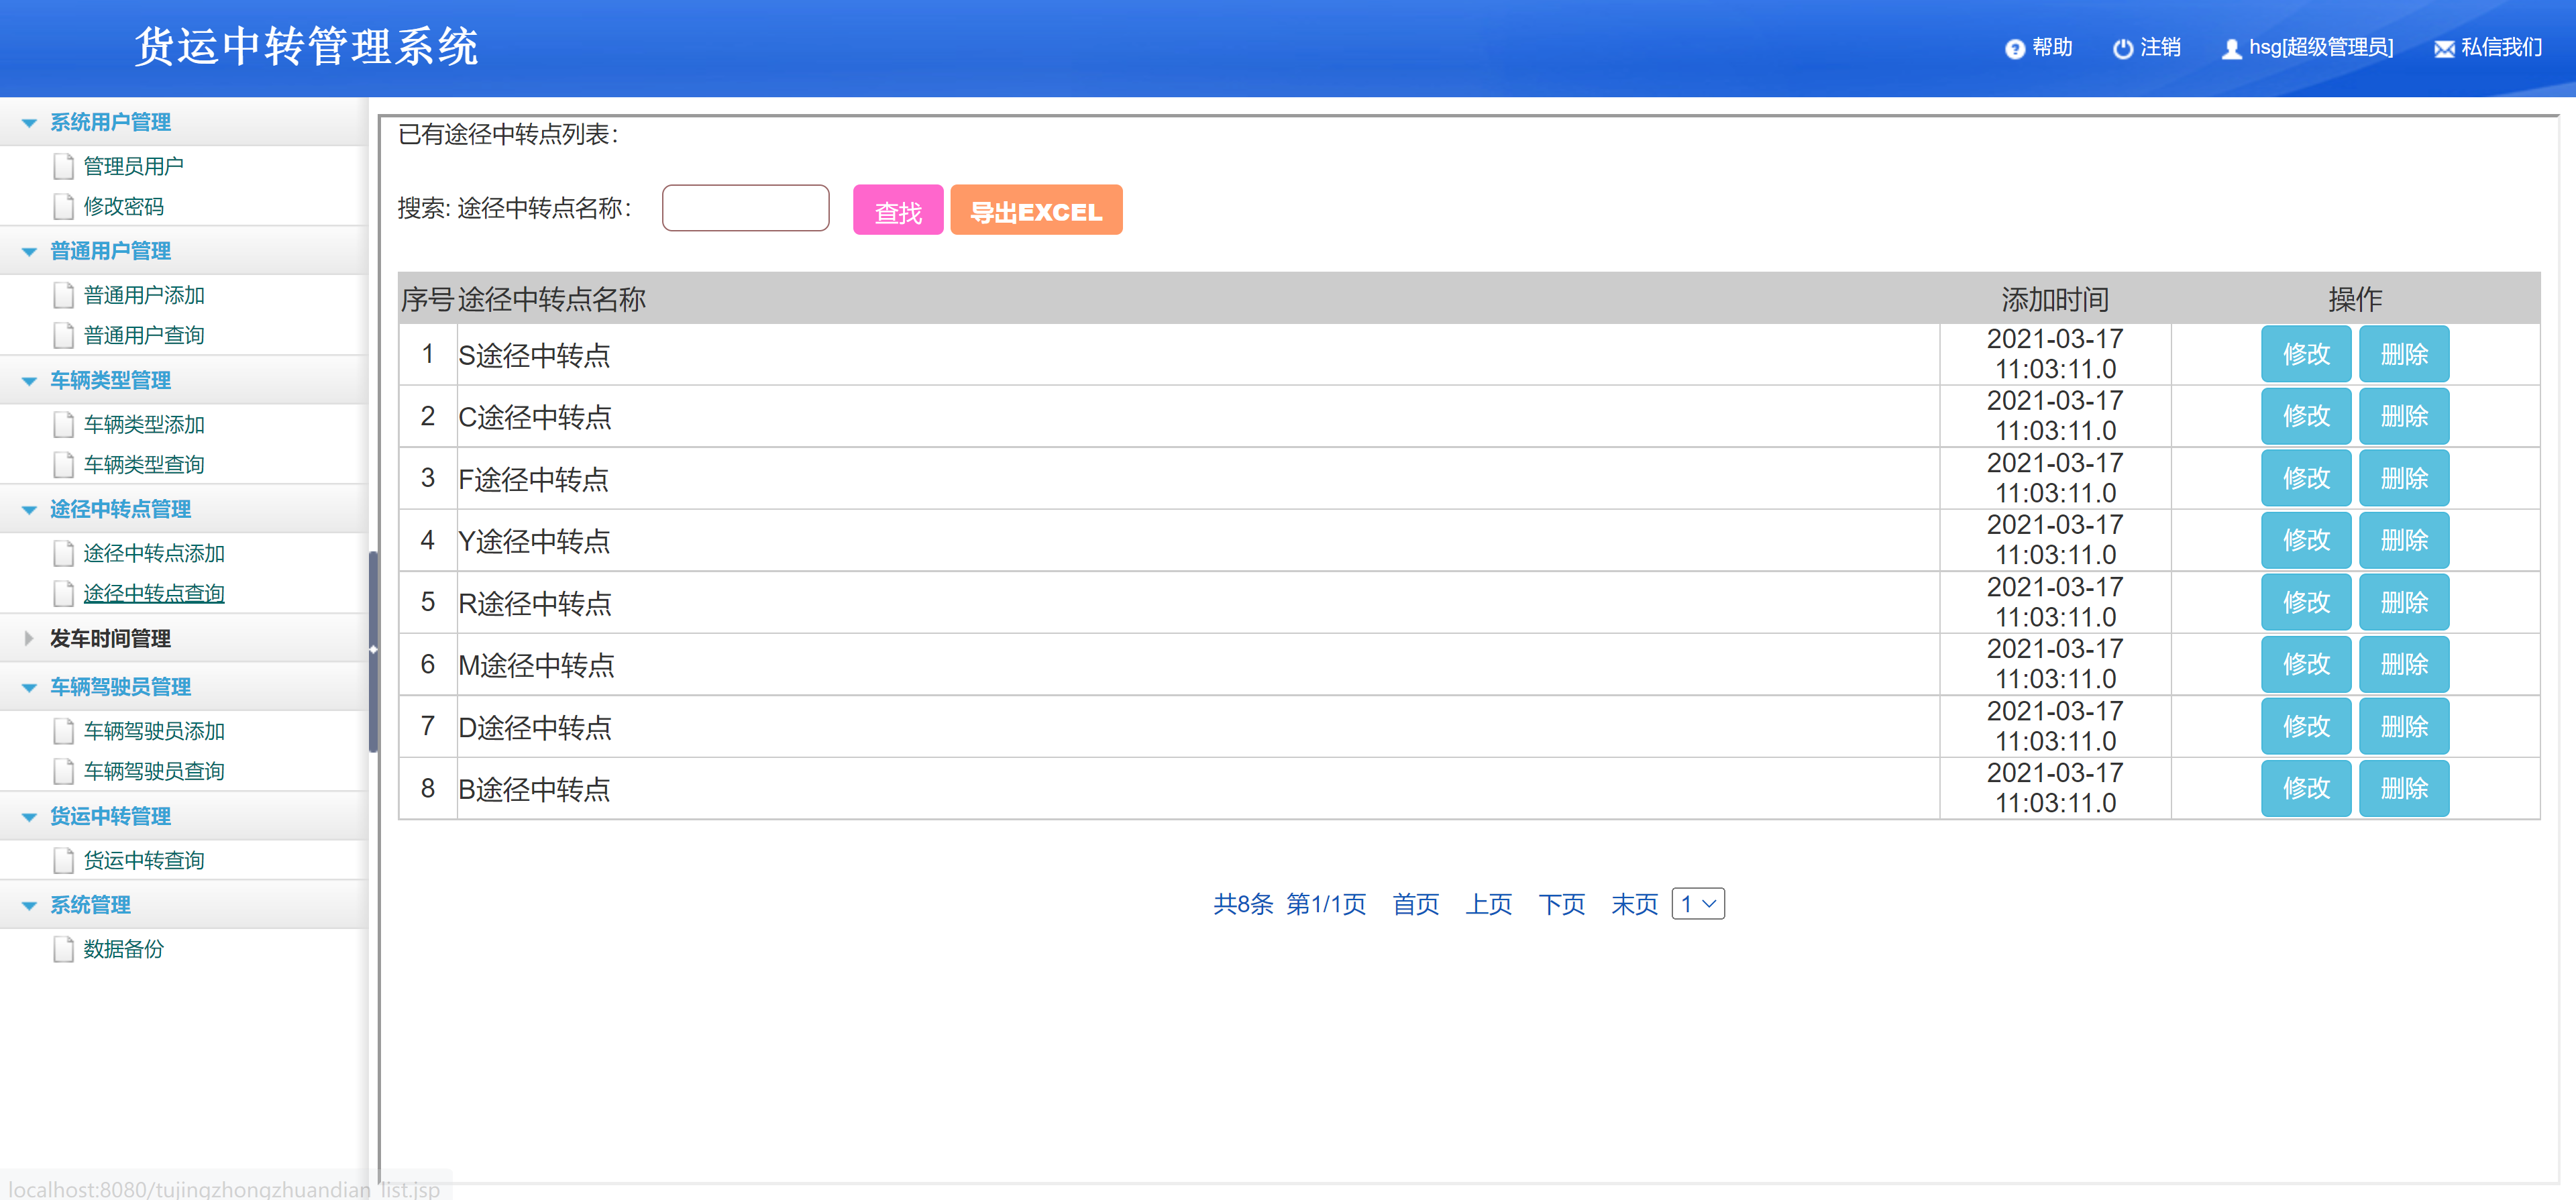Image resolution: width=2576 pixels, height=1200 pixels.
Task: Click the 添加时间 column header
Action: coord(2054,298)
